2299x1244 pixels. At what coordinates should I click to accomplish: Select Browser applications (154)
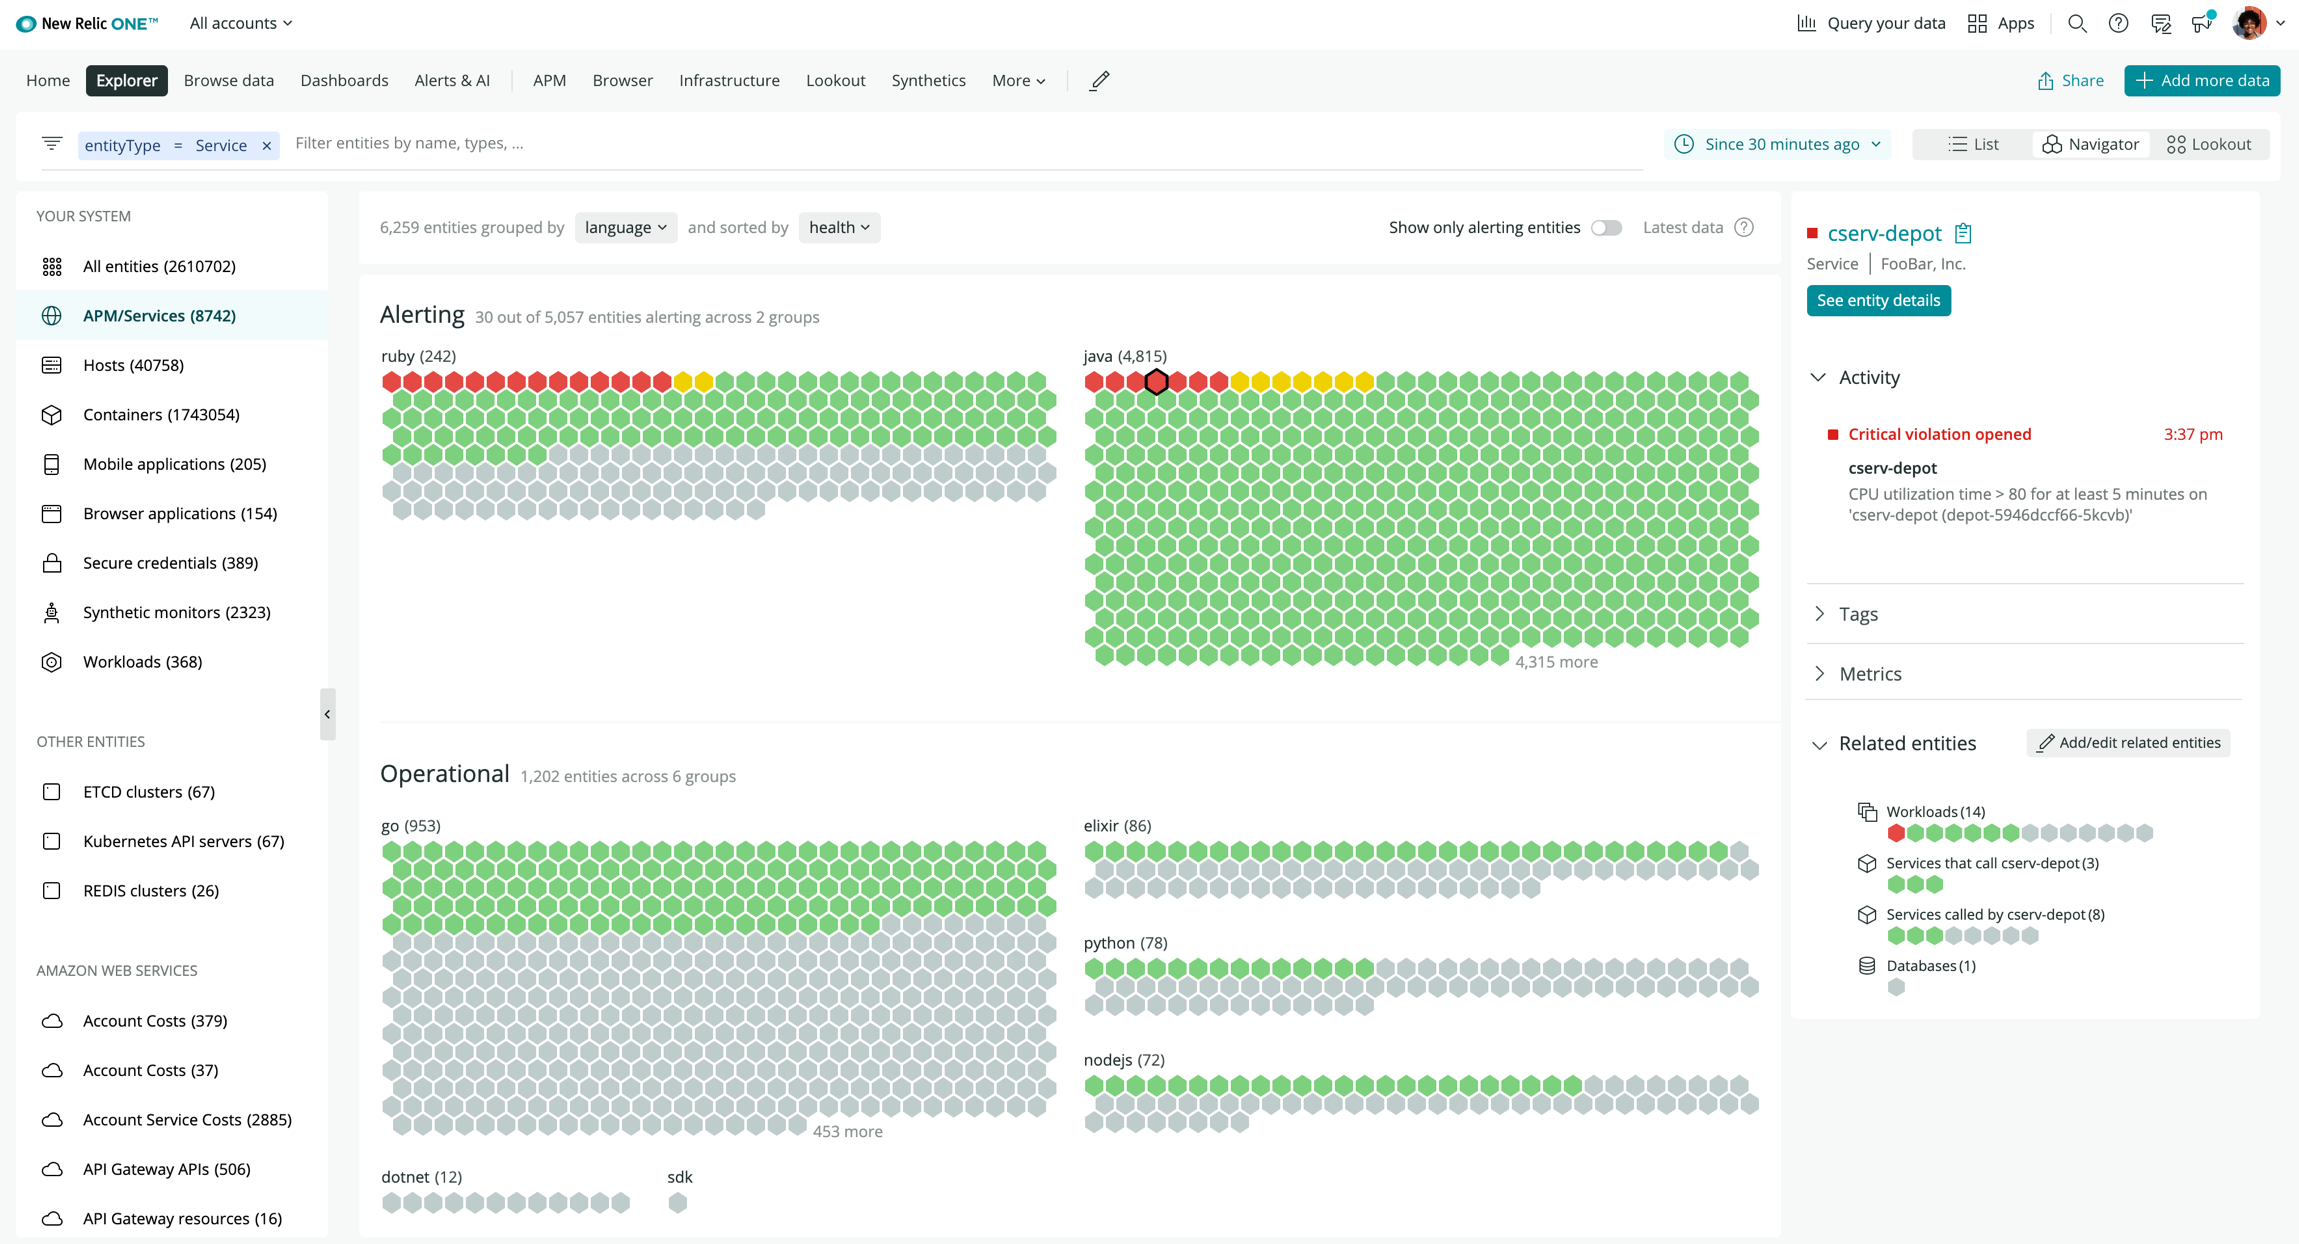(x=172, y=513)
